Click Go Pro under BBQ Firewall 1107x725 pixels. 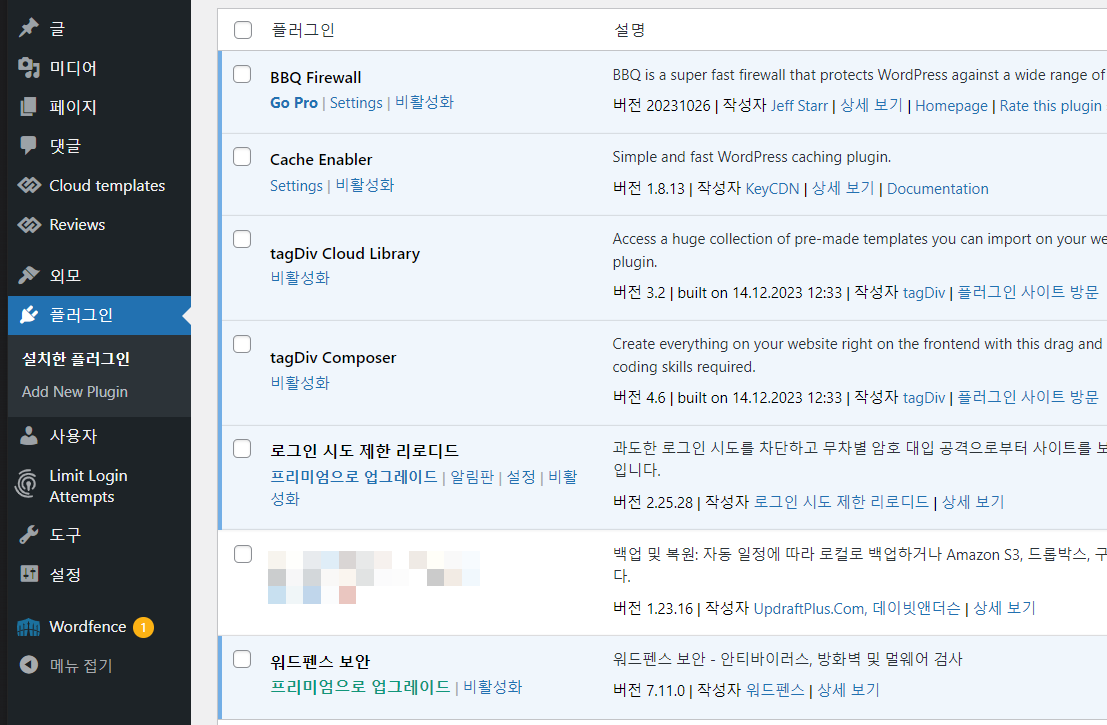(294, 102)
